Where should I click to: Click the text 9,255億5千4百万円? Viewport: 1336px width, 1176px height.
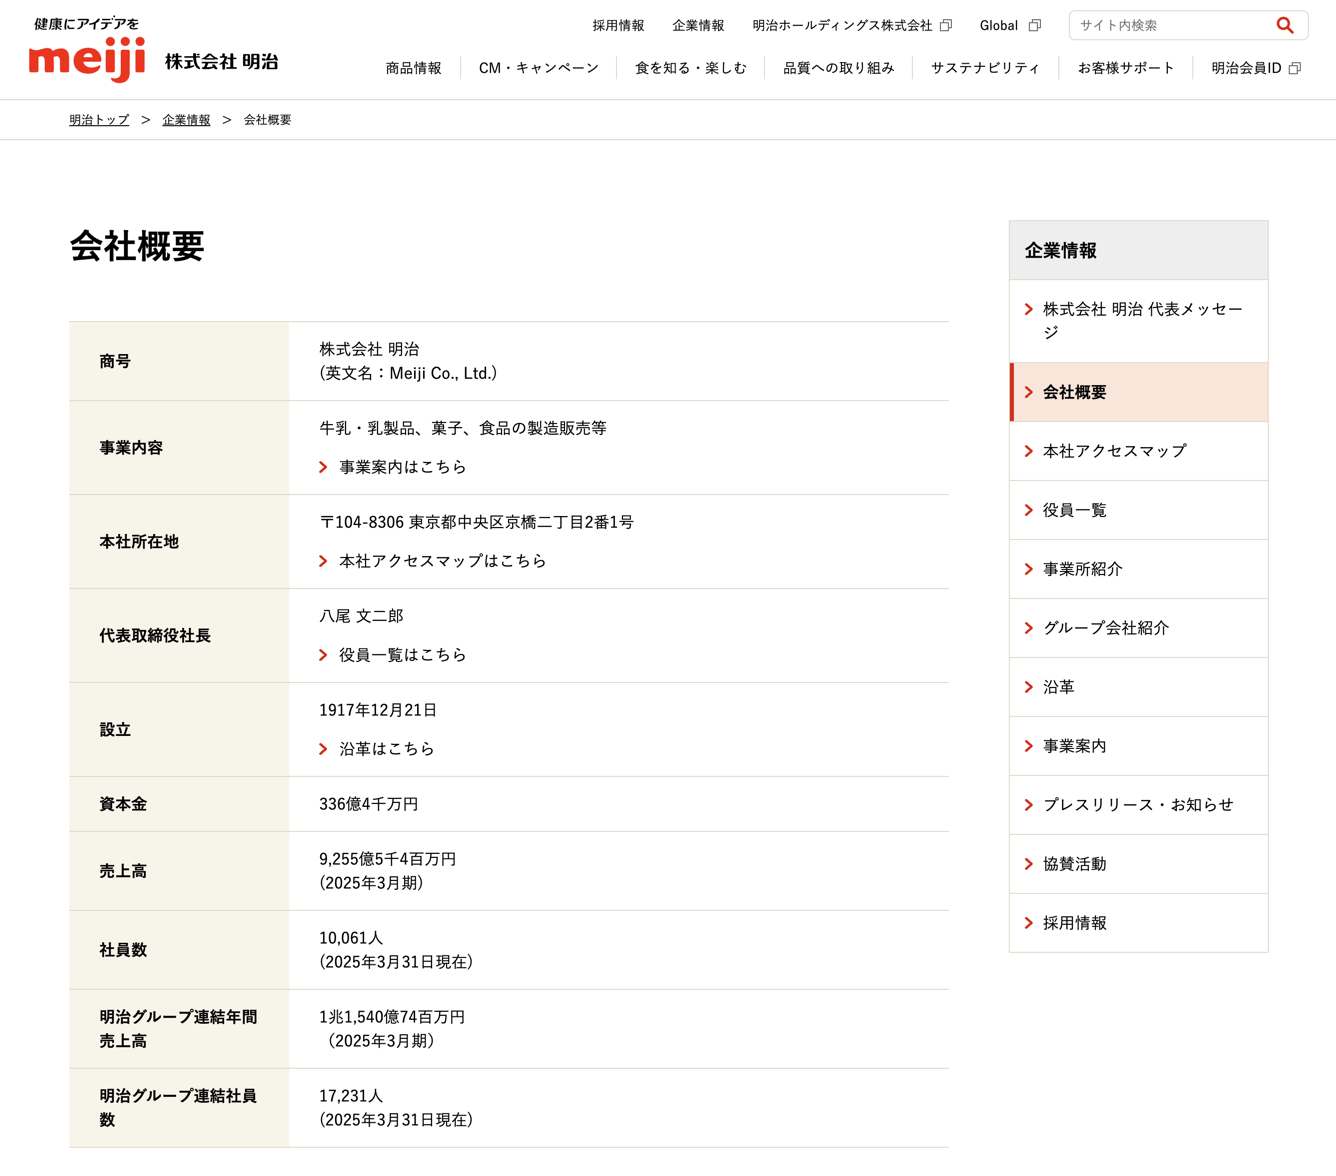388,860
